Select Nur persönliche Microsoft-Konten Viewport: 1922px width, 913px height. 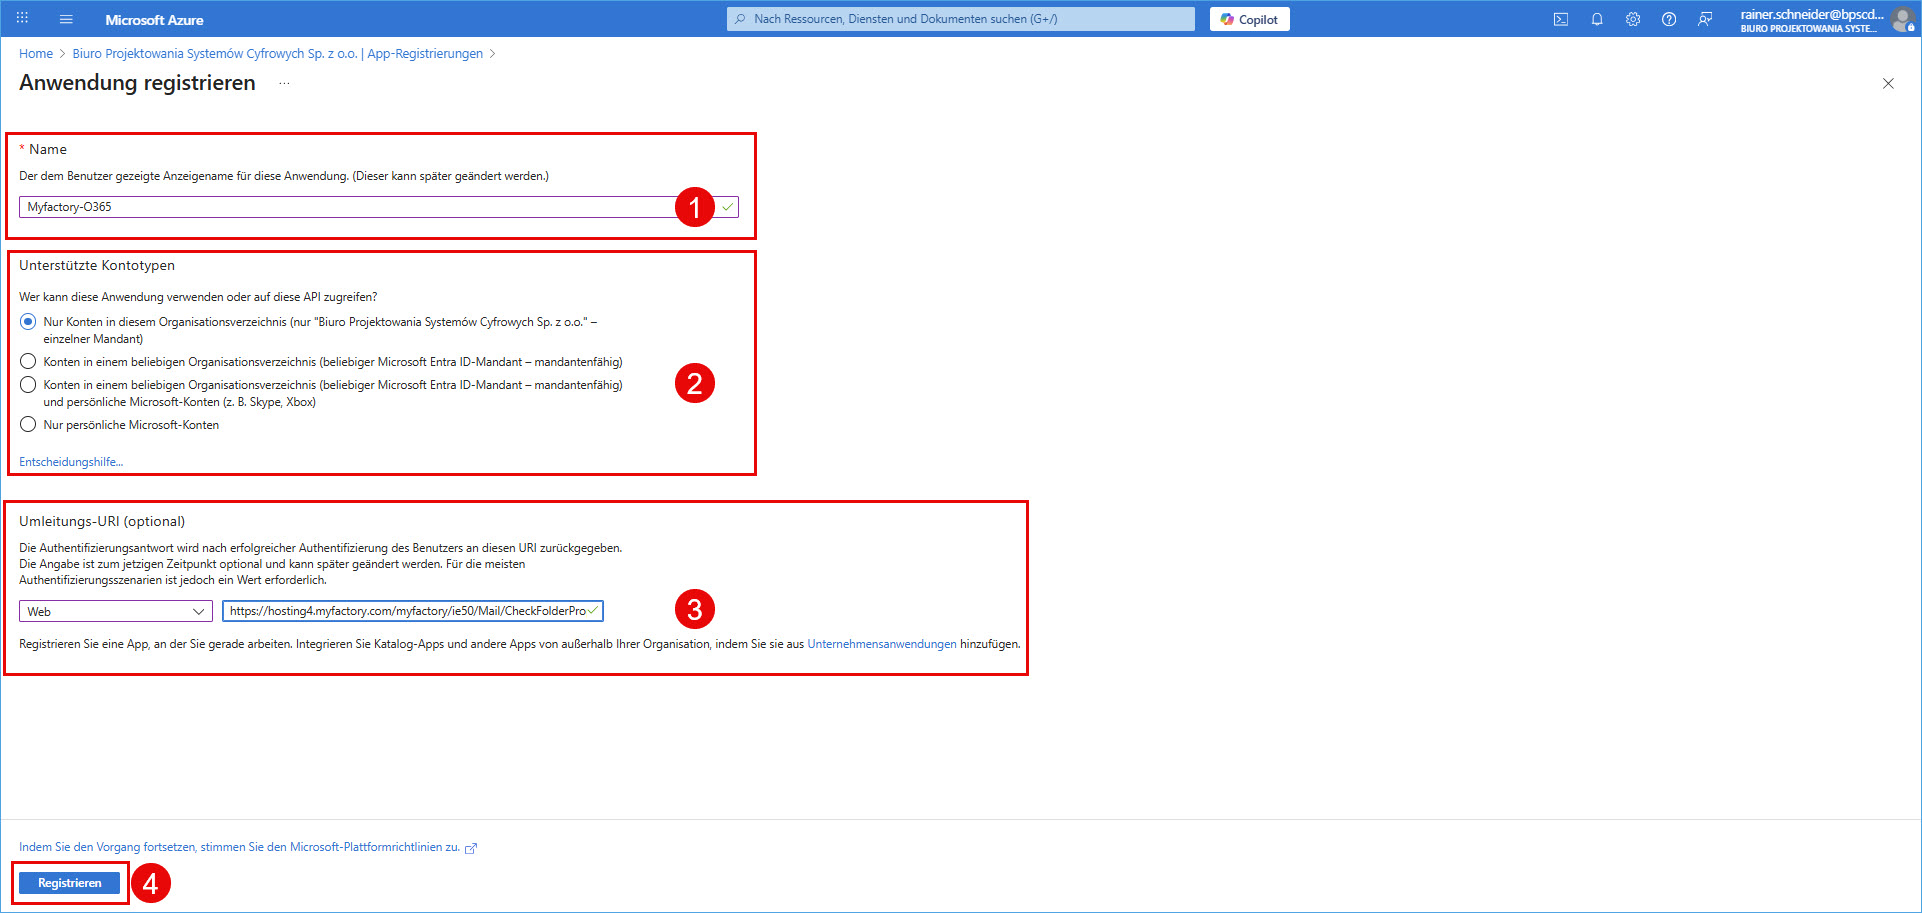click(28, 424)
